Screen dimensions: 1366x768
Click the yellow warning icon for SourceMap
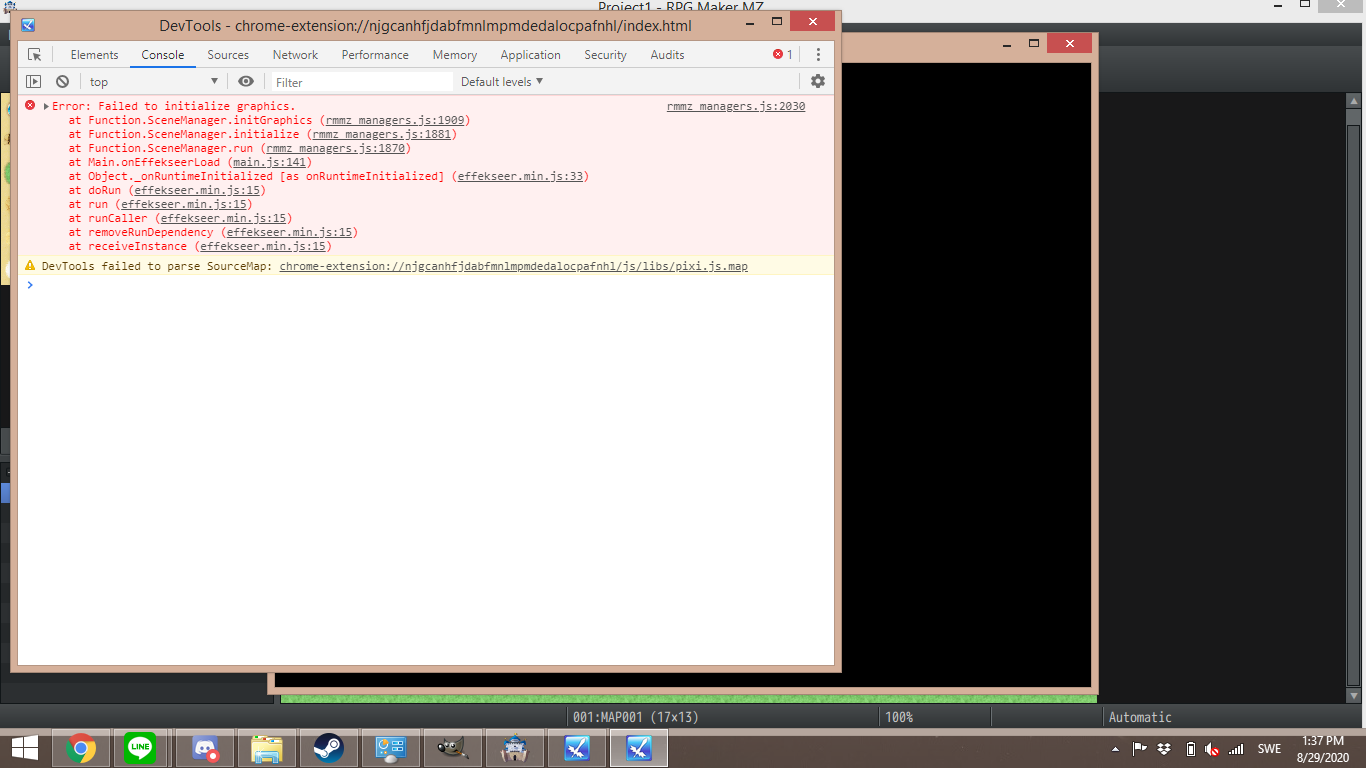[30, 266]
